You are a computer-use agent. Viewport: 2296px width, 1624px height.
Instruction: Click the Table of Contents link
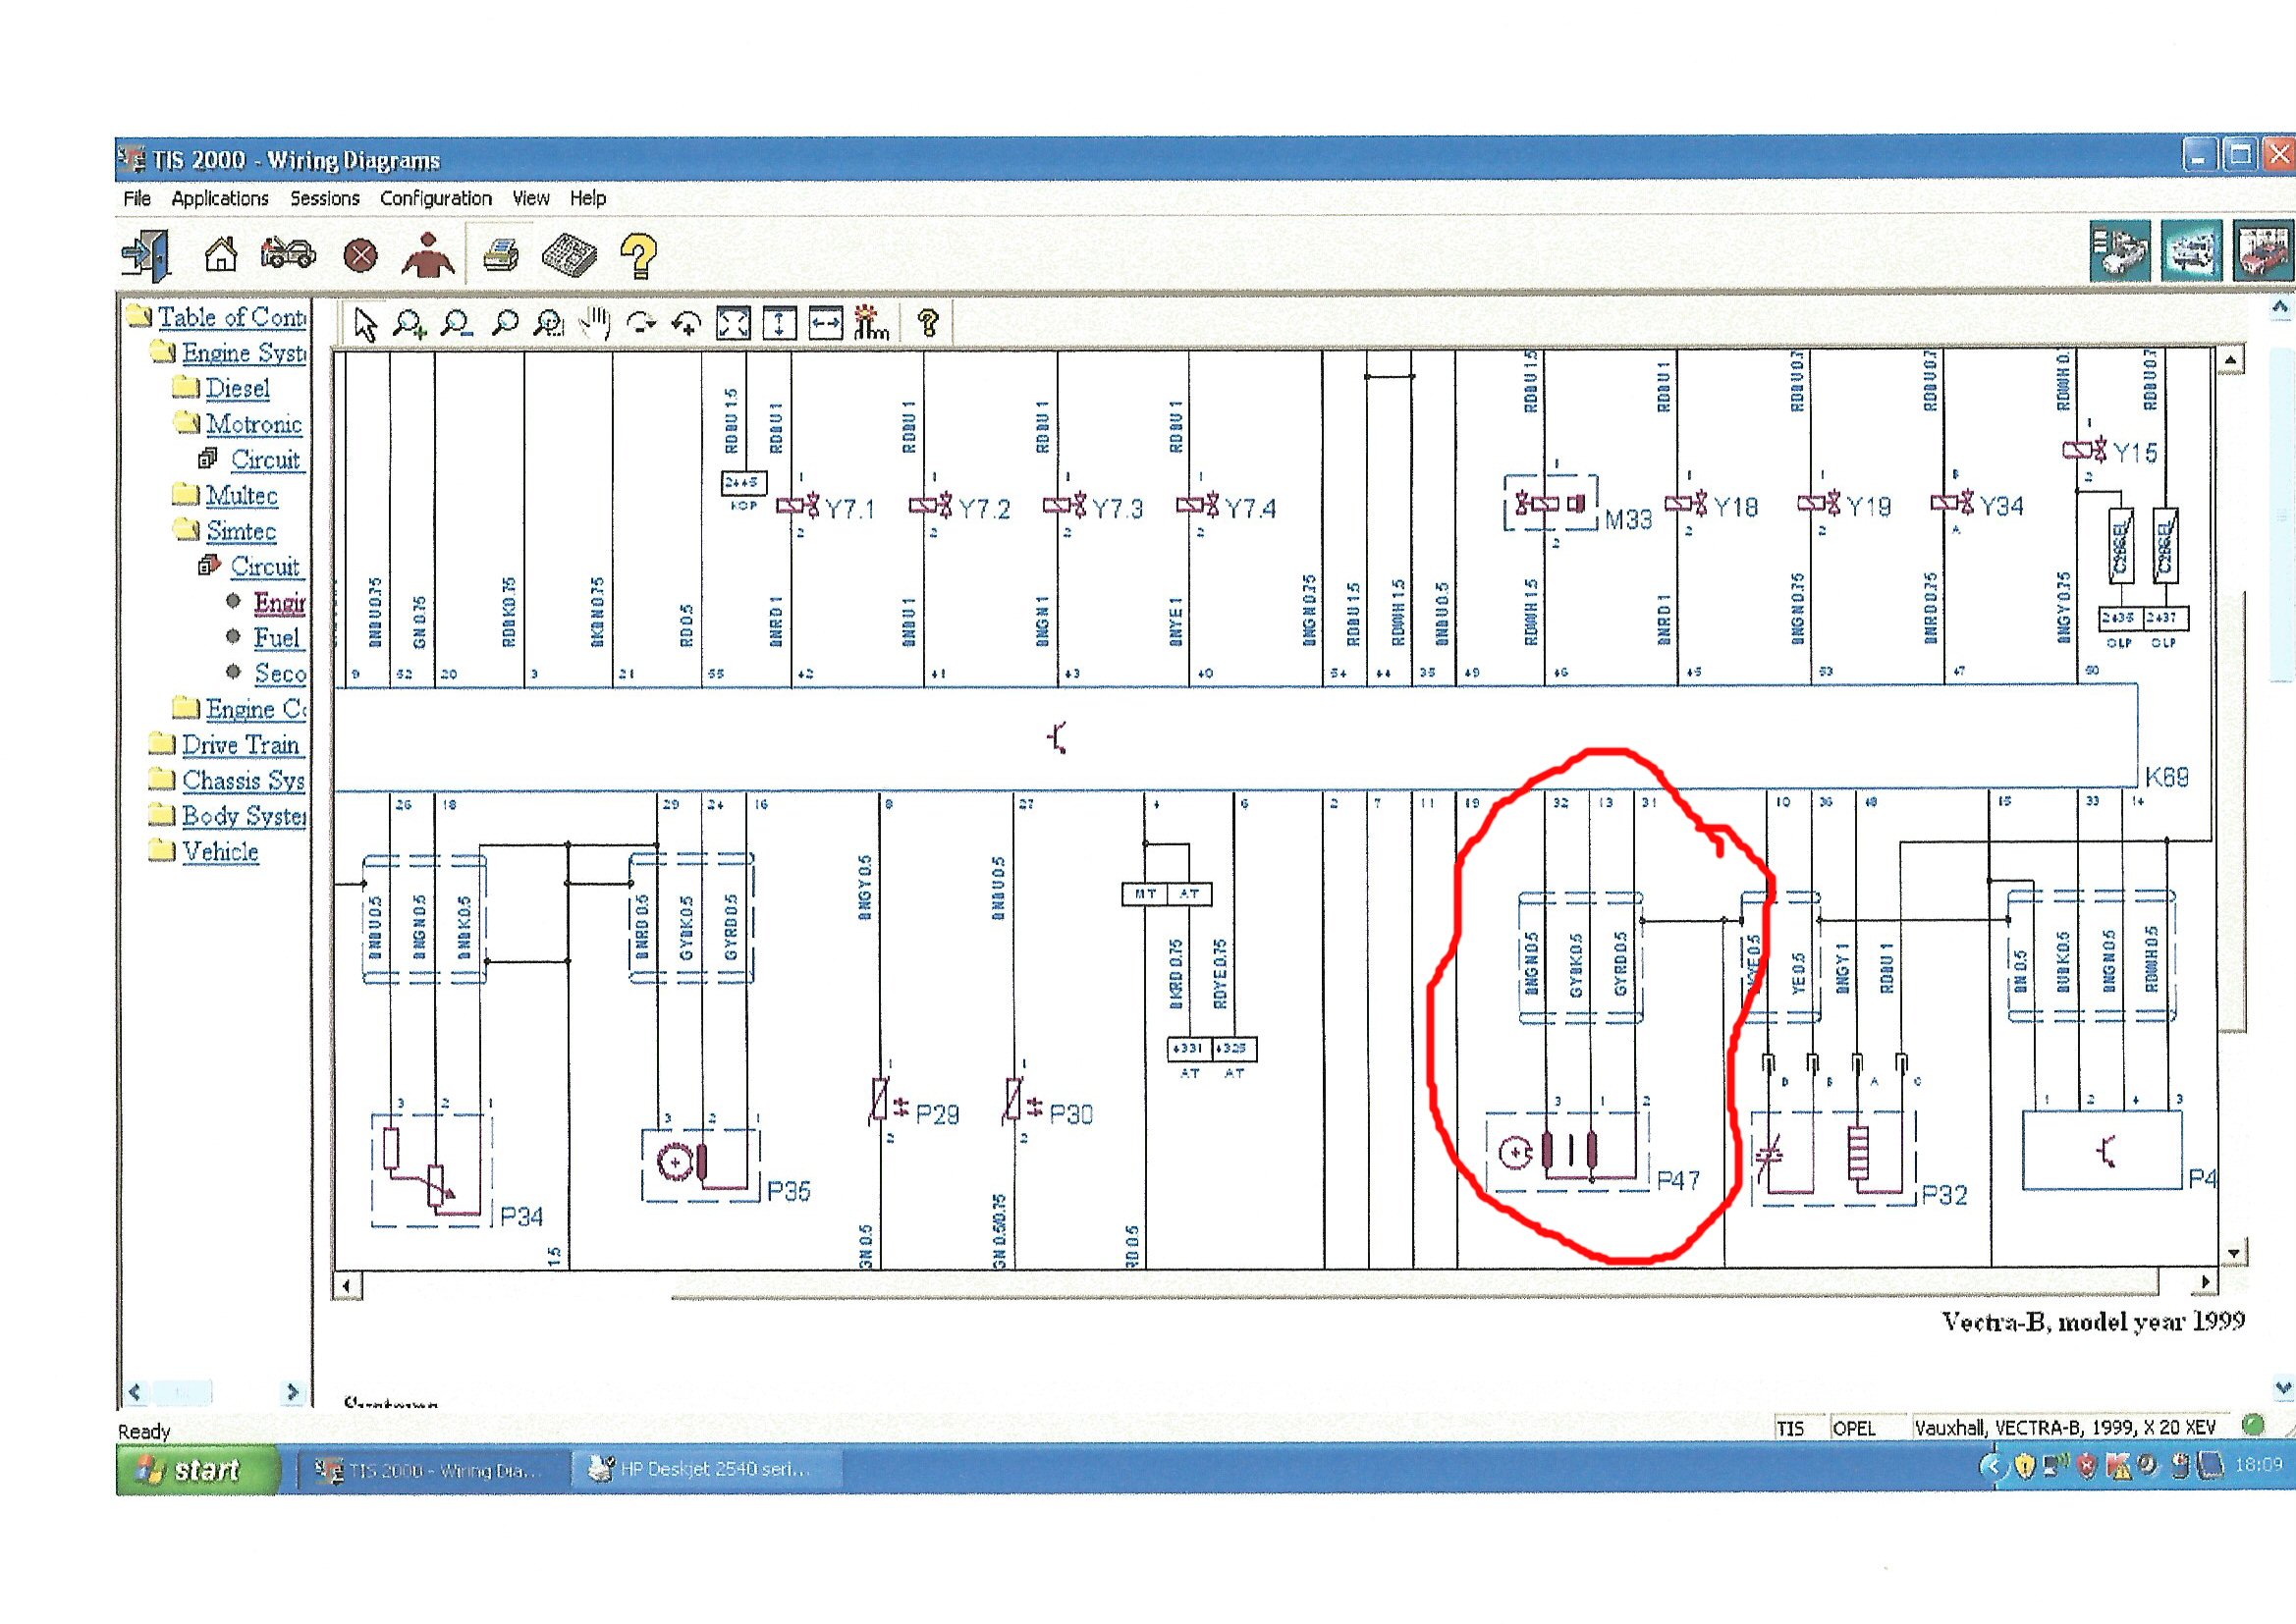[231, 317]
